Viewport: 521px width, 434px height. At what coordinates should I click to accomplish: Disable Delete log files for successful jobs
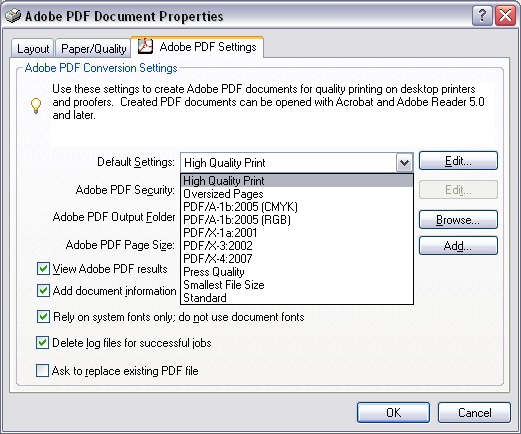(x=42, y=343)
